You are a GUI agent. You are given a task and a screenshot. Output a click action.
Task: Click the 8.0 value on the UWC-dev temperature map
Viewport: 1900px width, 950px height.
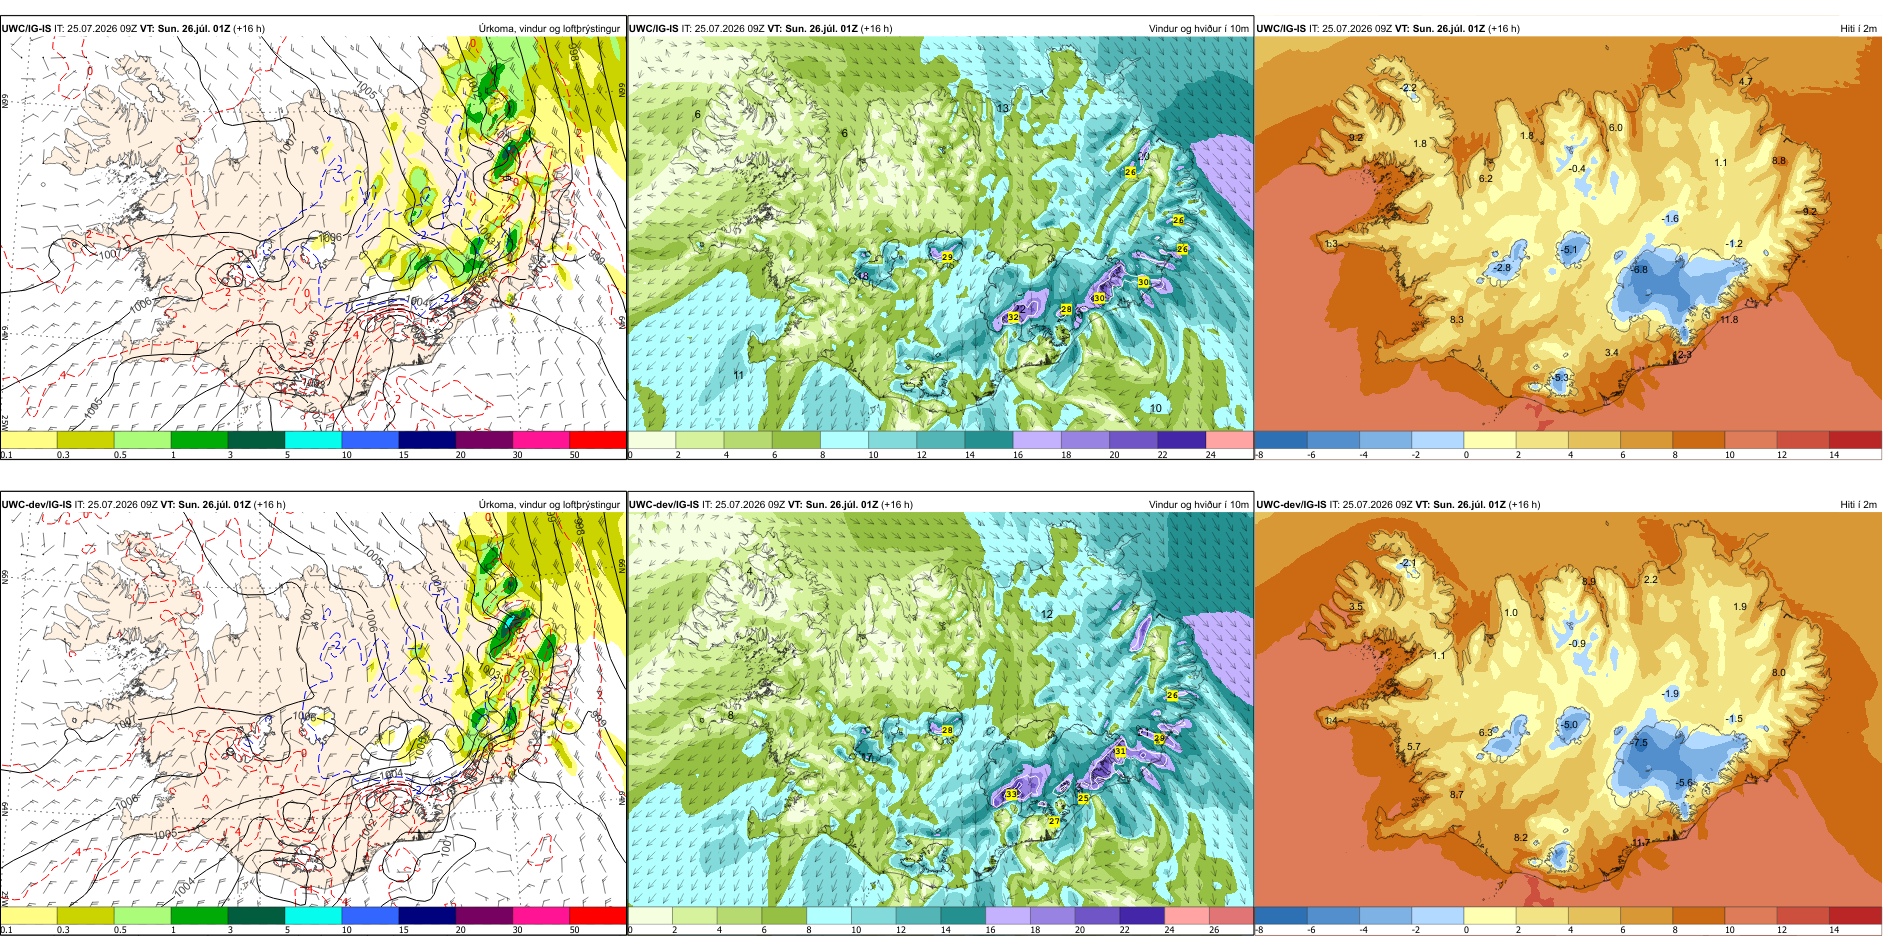1778,672
